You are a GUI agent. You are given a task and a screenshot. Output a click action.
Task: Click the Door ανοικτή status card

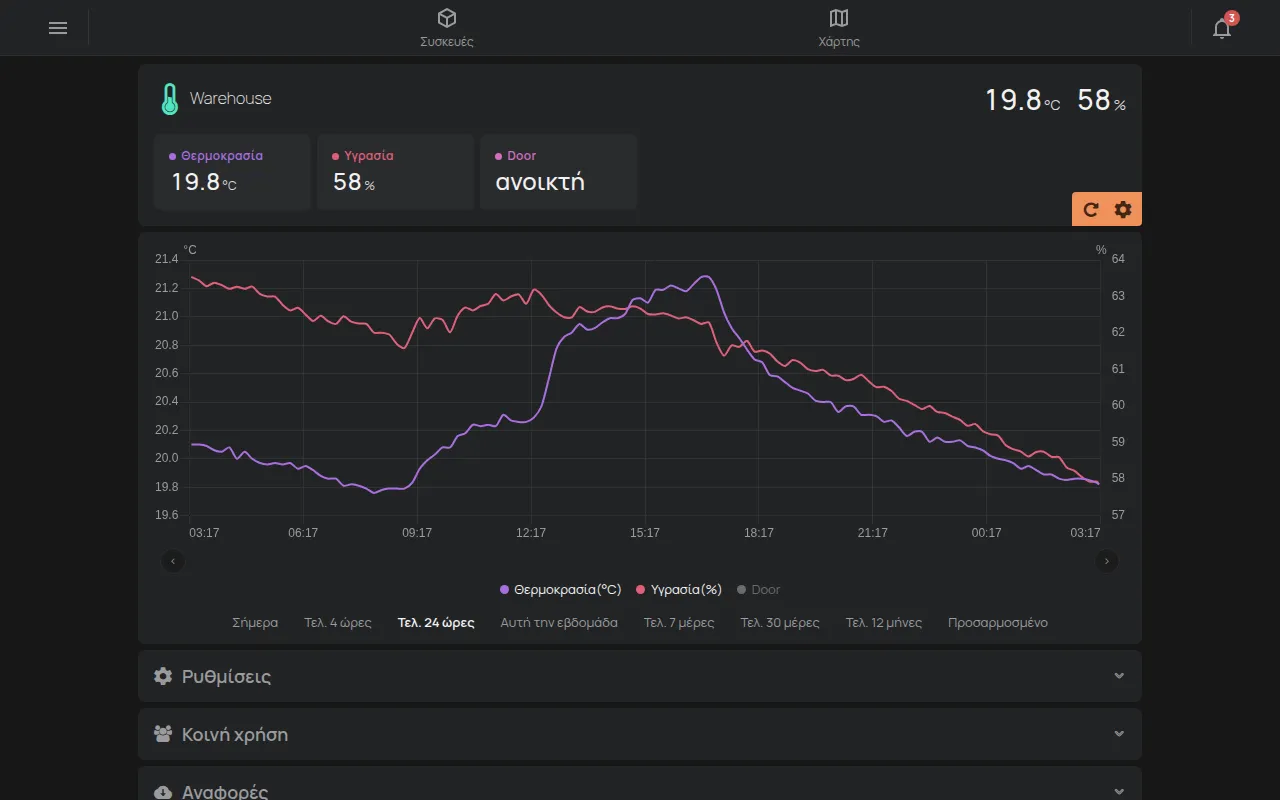pos(559,172)
